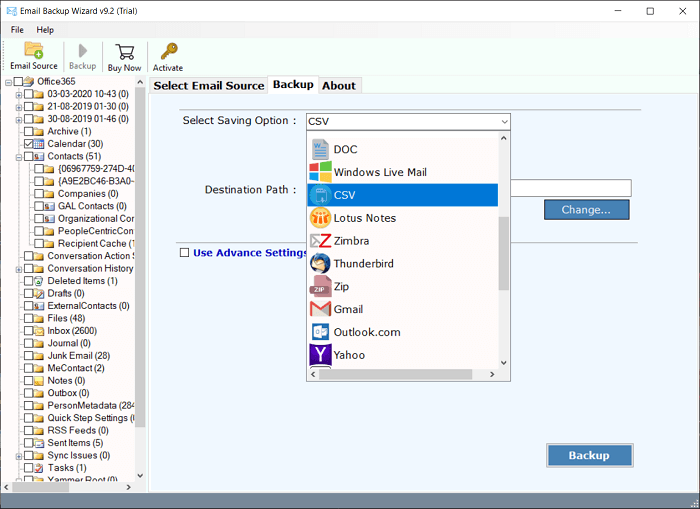Click inside the Destination Path field
700x509 pixels.
point(571,188)
